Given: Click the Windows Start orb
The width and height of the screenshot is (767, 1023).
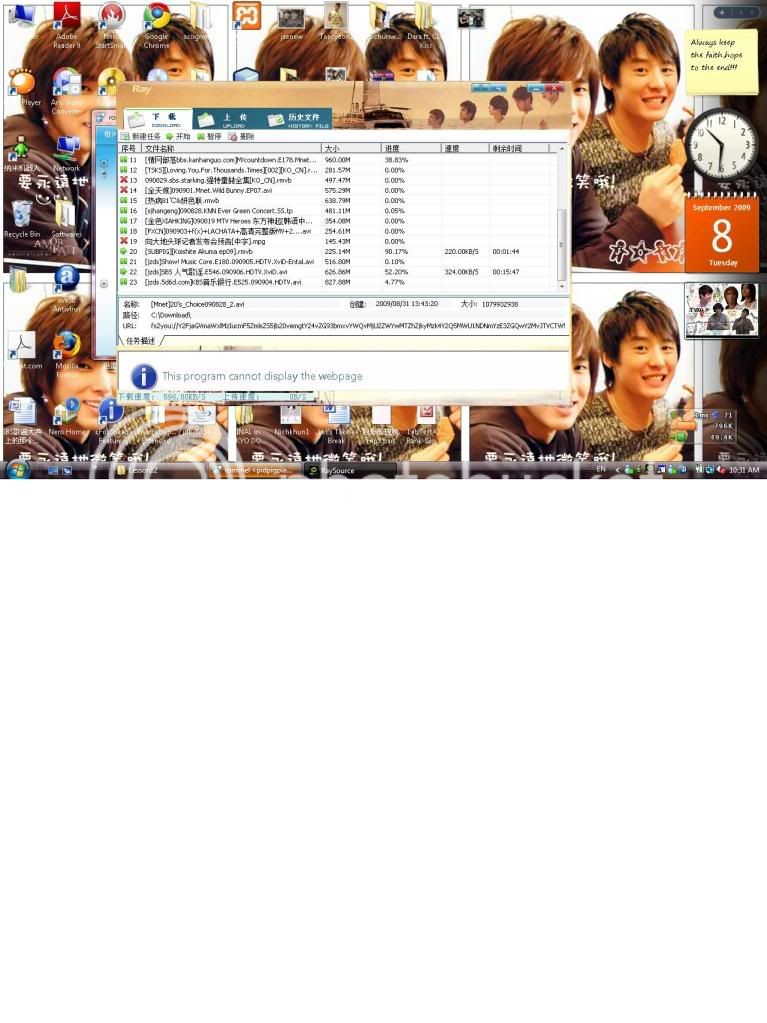Looking at the screenshot, I should pyautogui.click(x=17, y=470).
